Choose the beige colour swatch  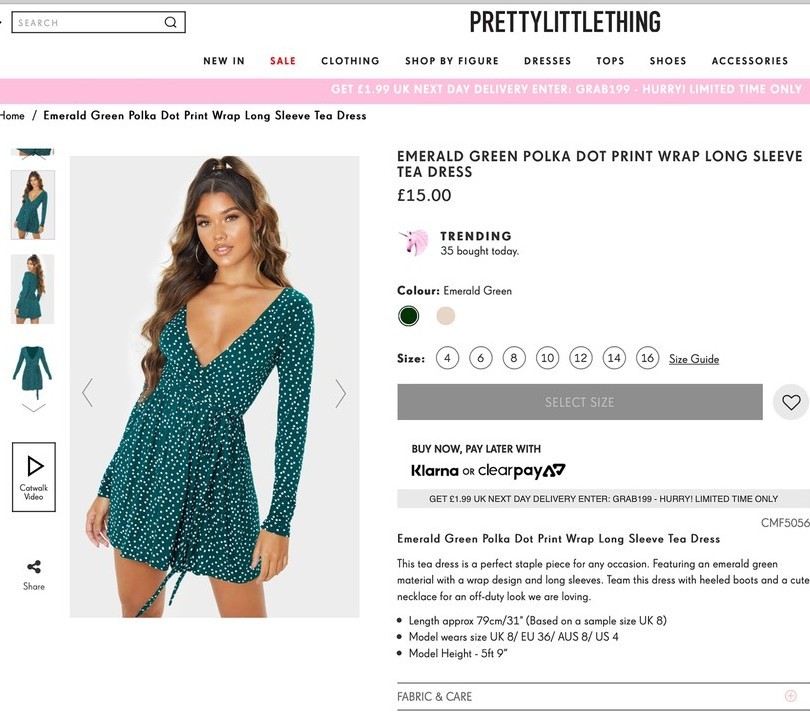[446, 316]
